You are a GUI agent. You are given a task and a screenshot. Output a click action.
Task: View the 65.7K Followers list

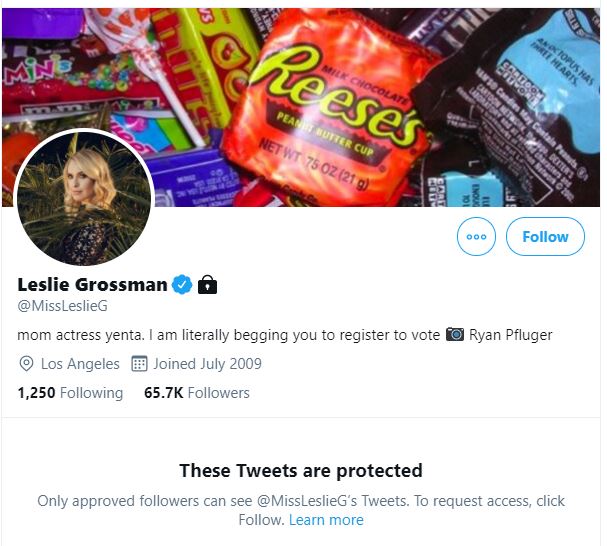[x=196, y=393]
